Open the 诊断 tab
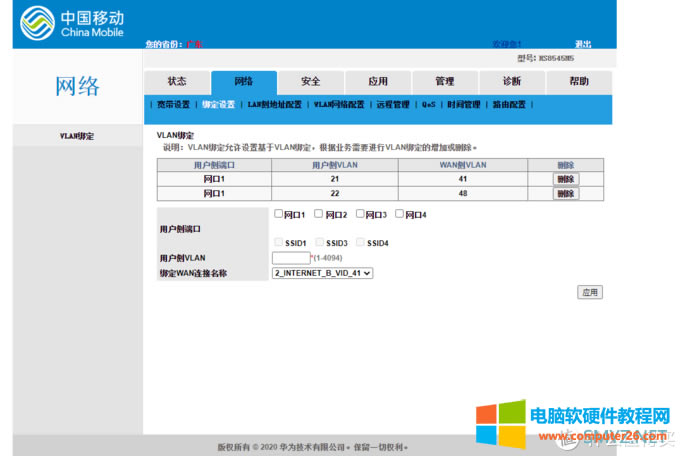680x456 pixels. [511, 81]
